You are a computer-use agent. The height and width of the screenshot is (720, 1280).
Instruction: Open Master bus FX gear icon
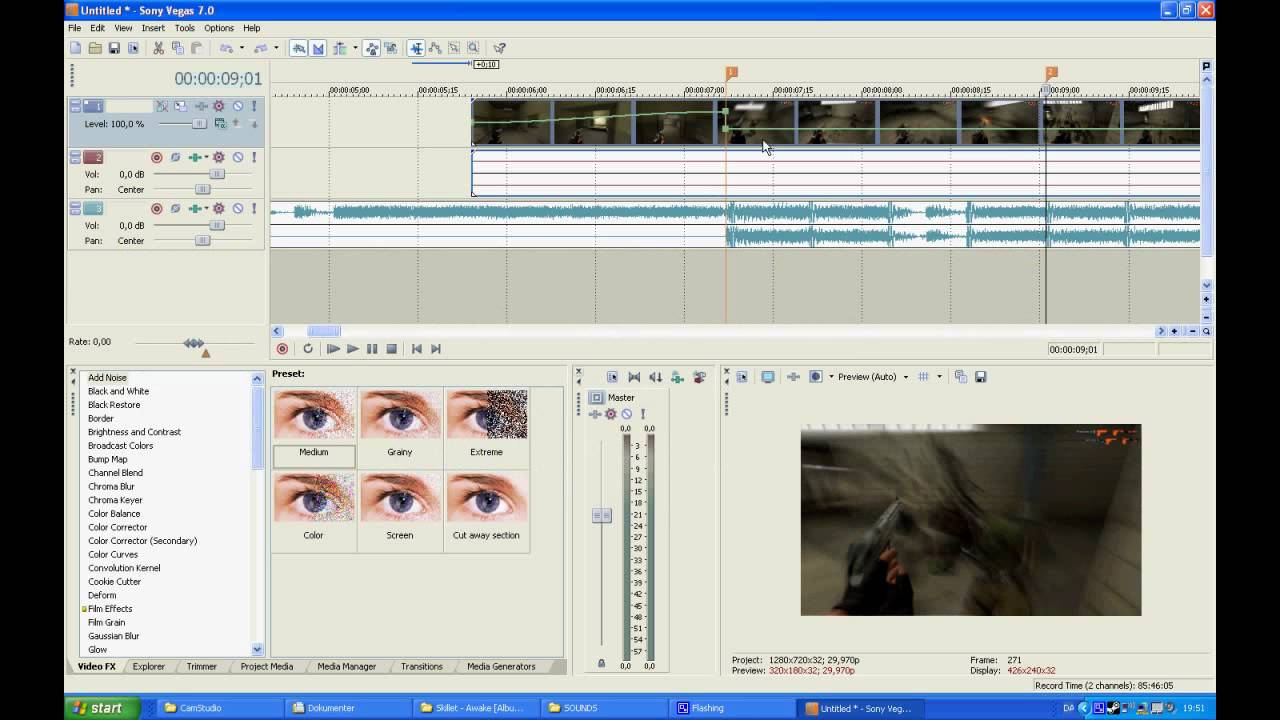tap(611, 414)
